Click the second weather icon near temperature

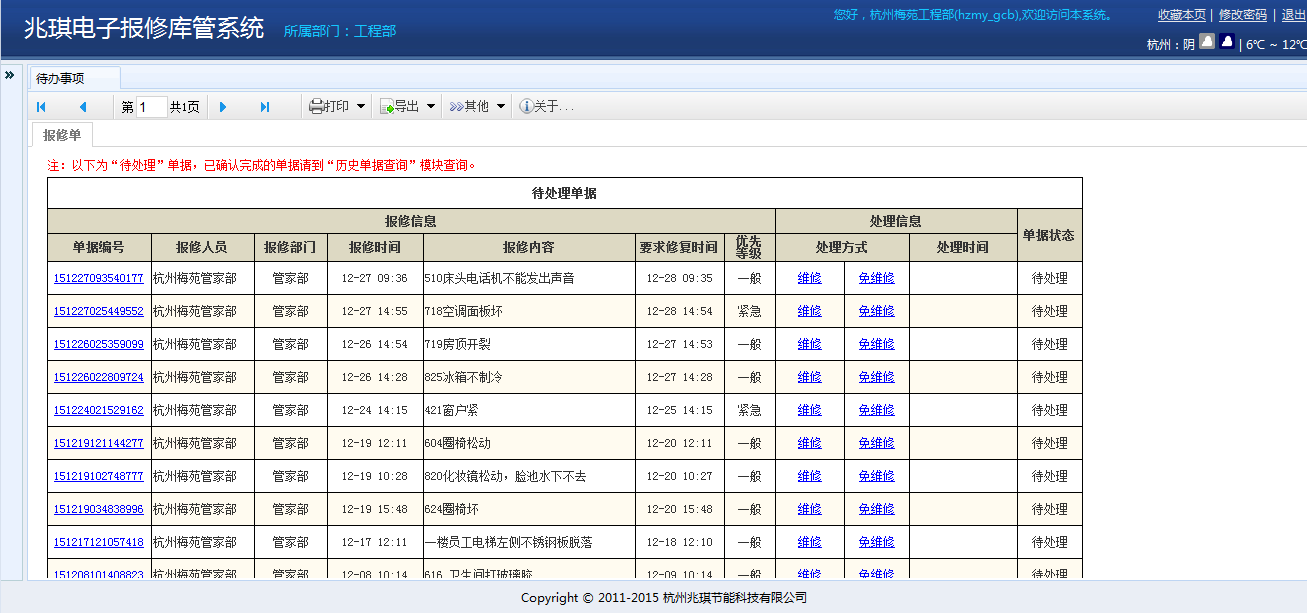(x=1226, y=42)
